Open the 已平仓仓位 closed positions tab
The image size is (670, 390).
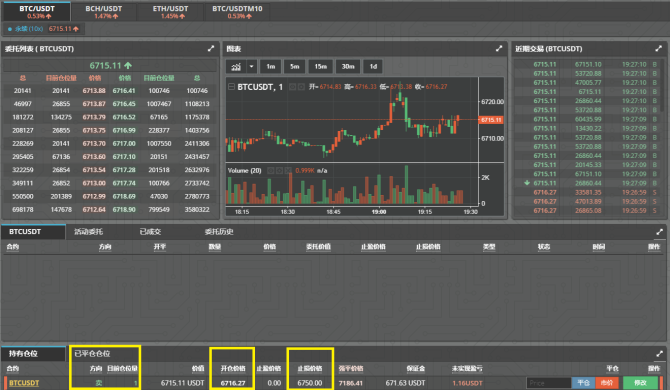(92, 354)
